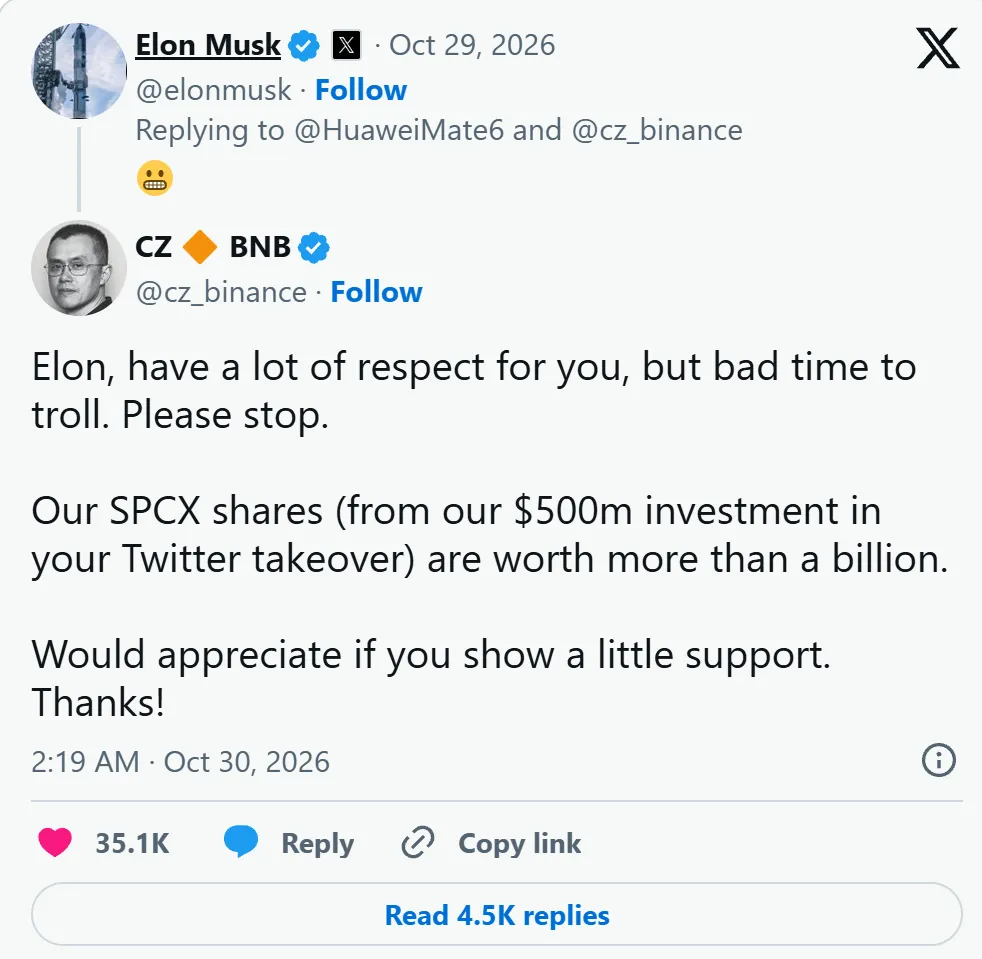Click the copy link chain icon
Screen dimensions: 982x959
pos(418,842)
